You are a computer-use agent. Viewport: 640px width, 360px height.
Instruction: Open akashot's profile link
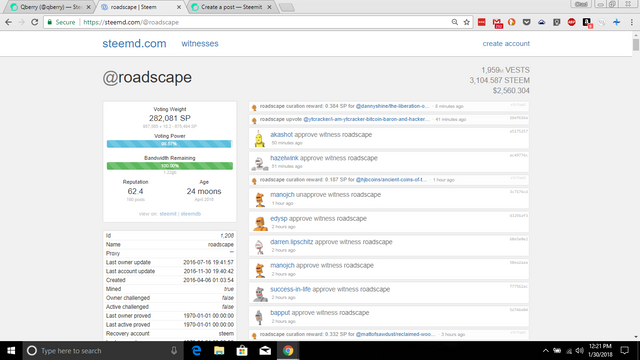point(281,134)
